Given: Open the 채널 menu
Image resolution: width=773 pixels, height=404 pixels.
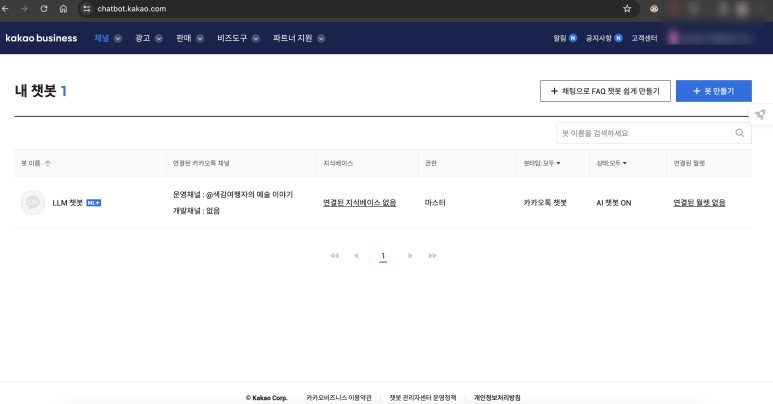Looking at the screenshot, I should pos(102,38).
